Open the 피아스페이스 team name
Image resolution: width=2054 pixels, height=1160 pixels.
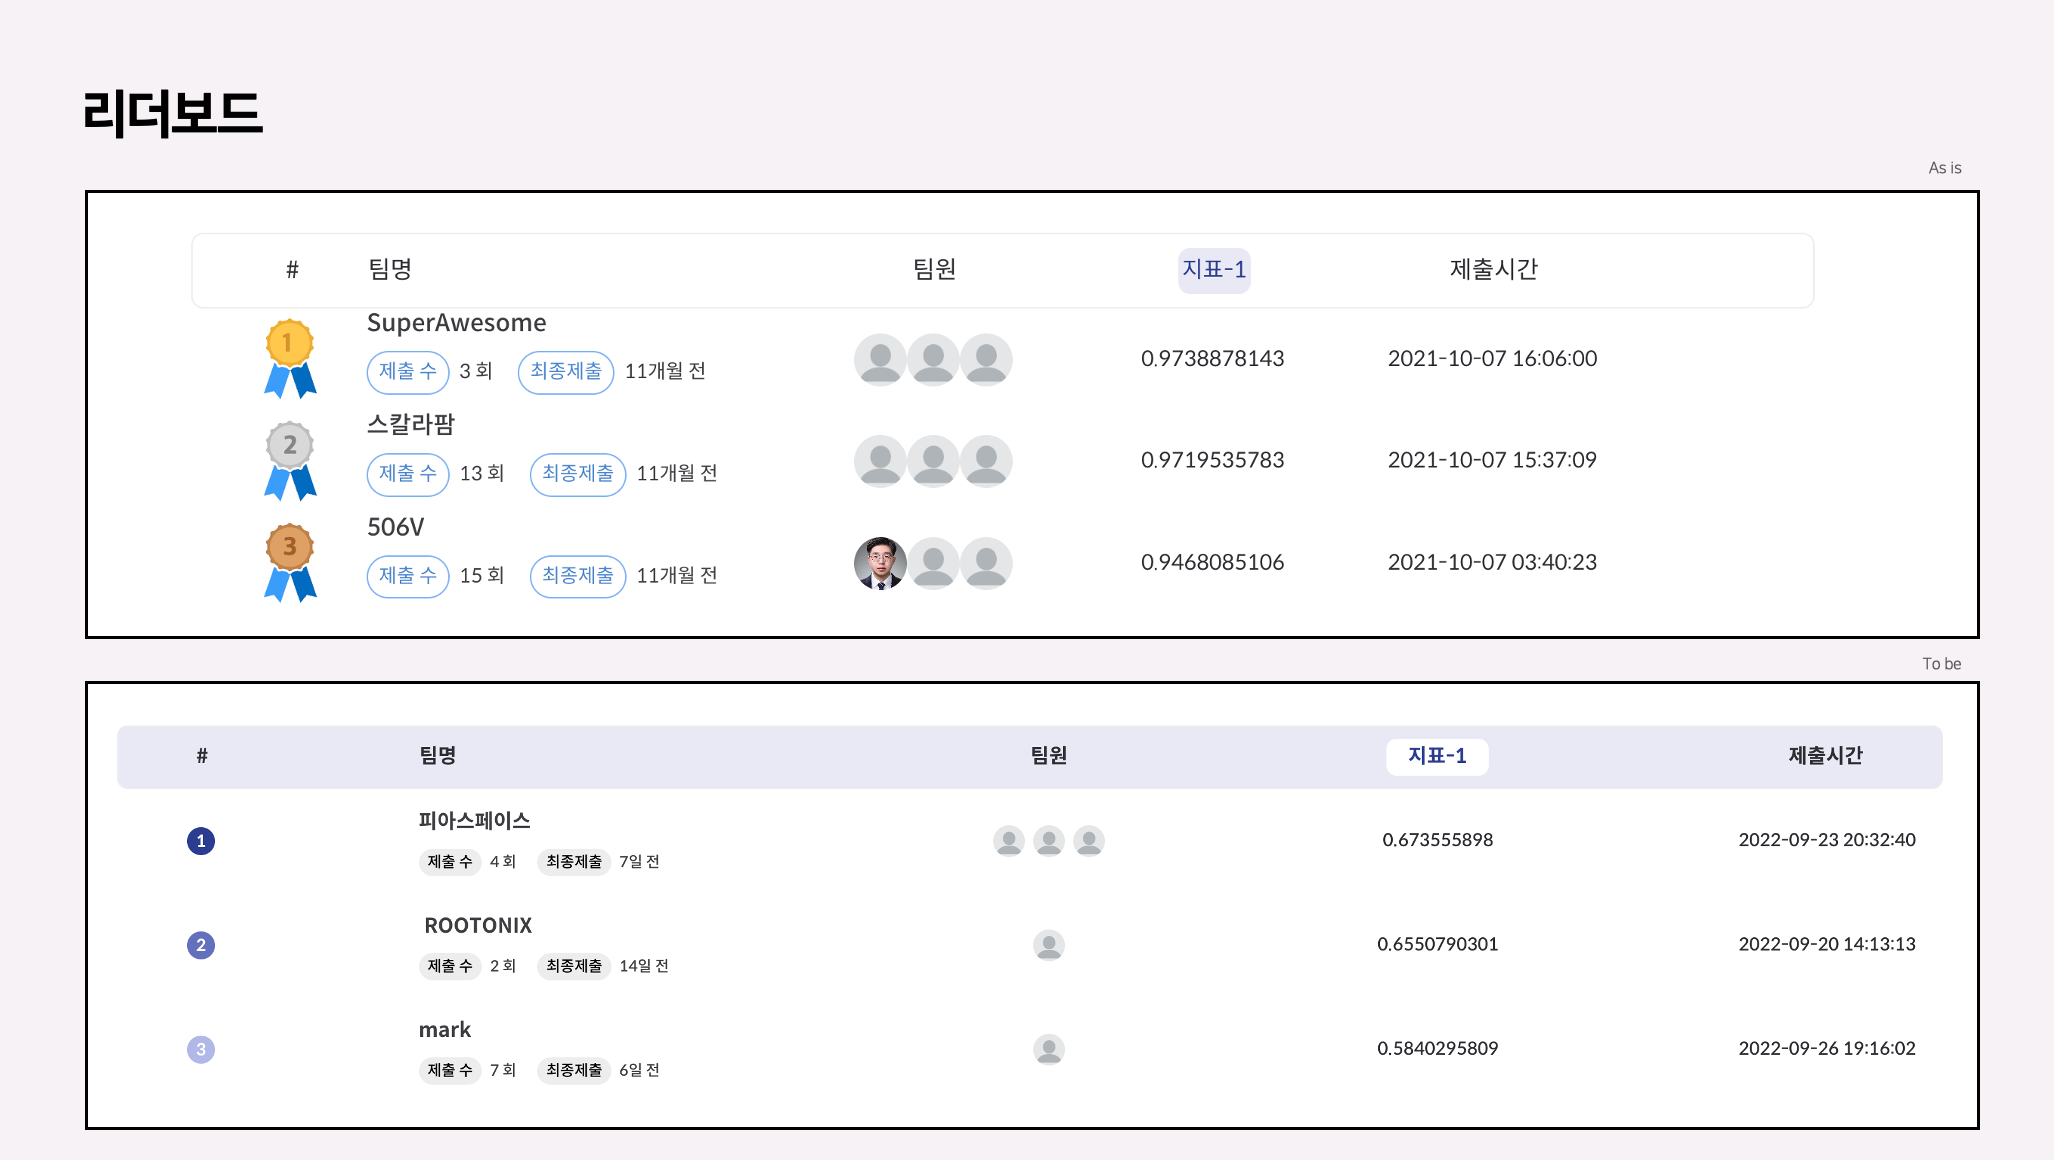474,821
